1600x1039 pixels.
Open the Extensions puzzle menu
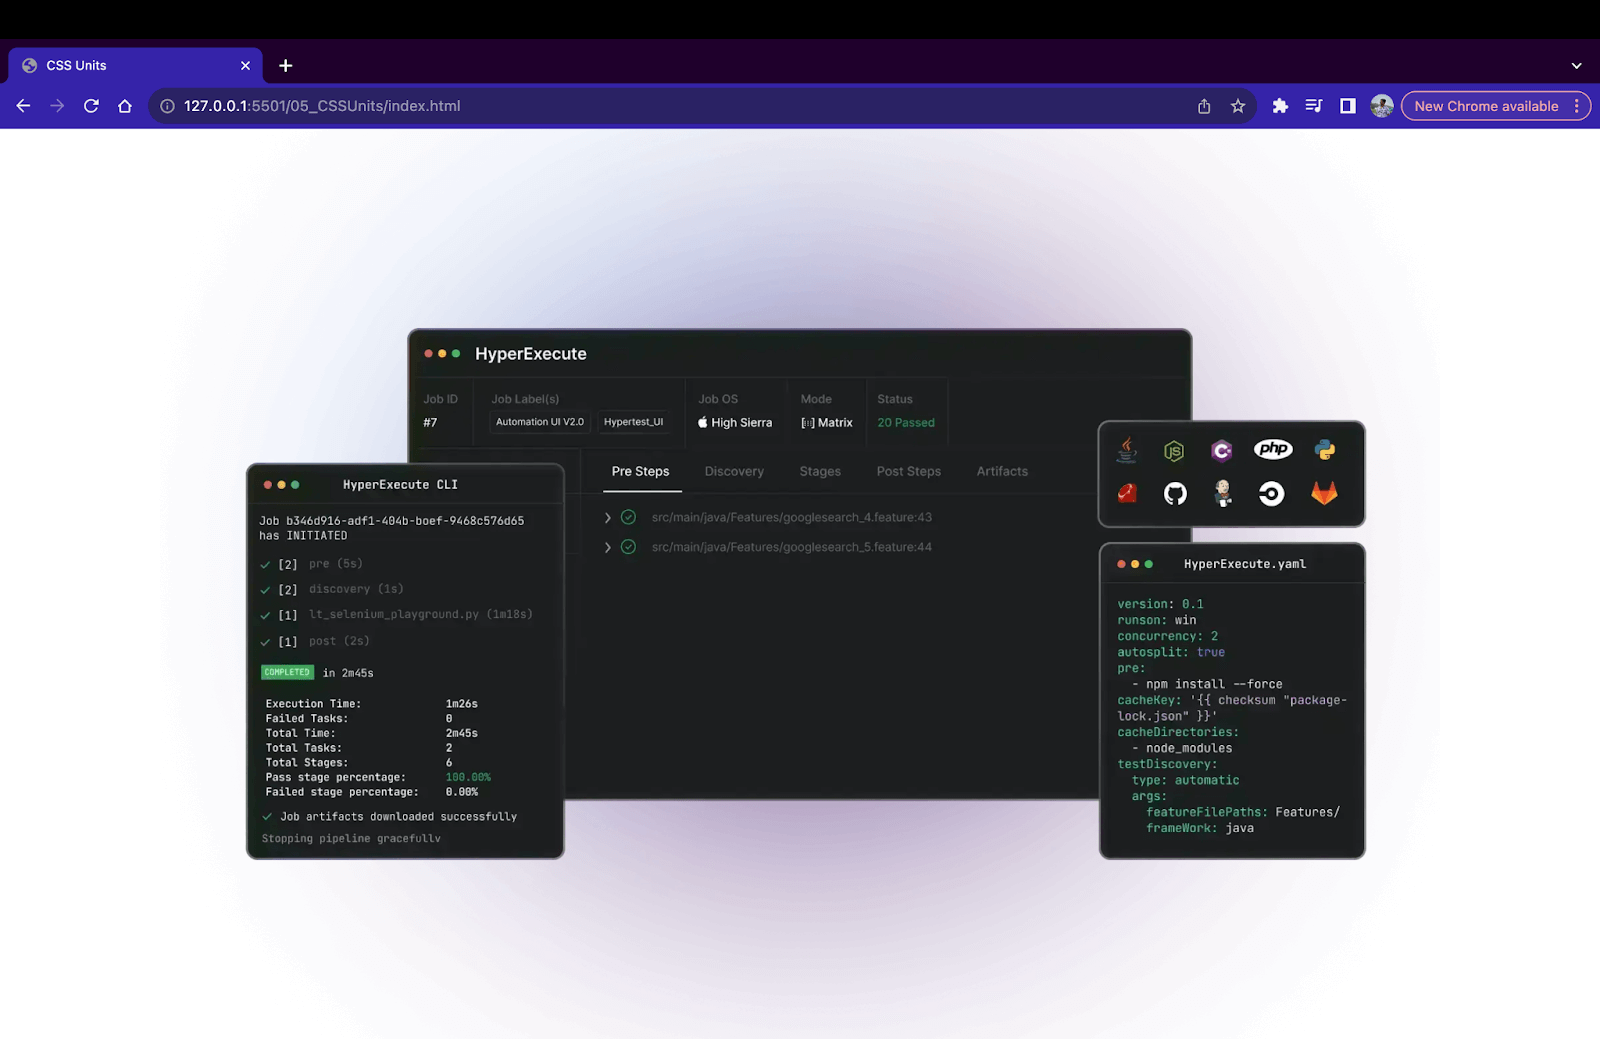(1280, 106)
